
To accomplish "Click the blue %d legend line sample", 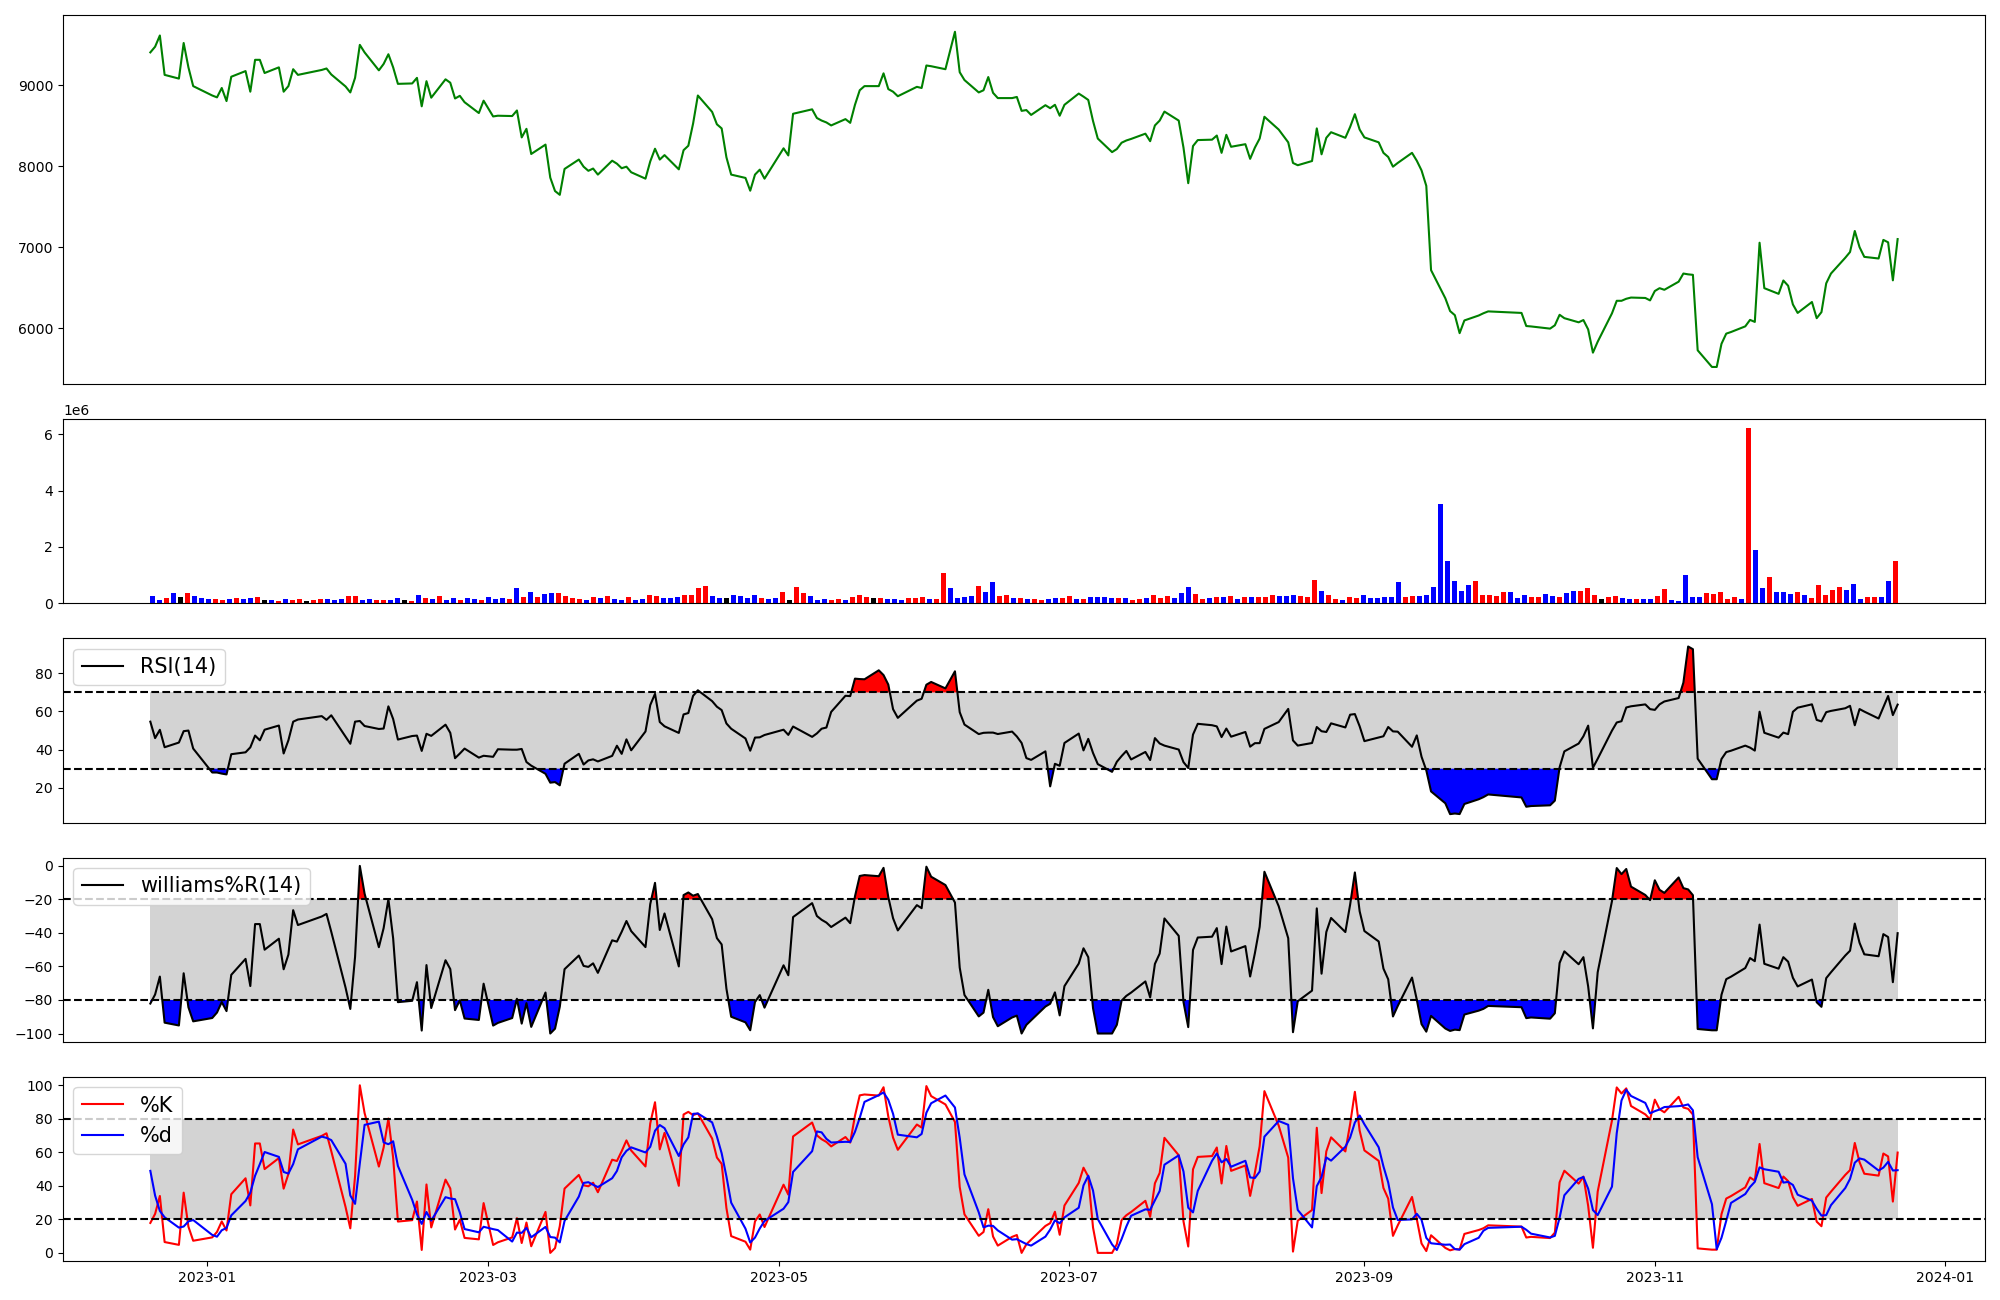I will [x=103, y=1135].
